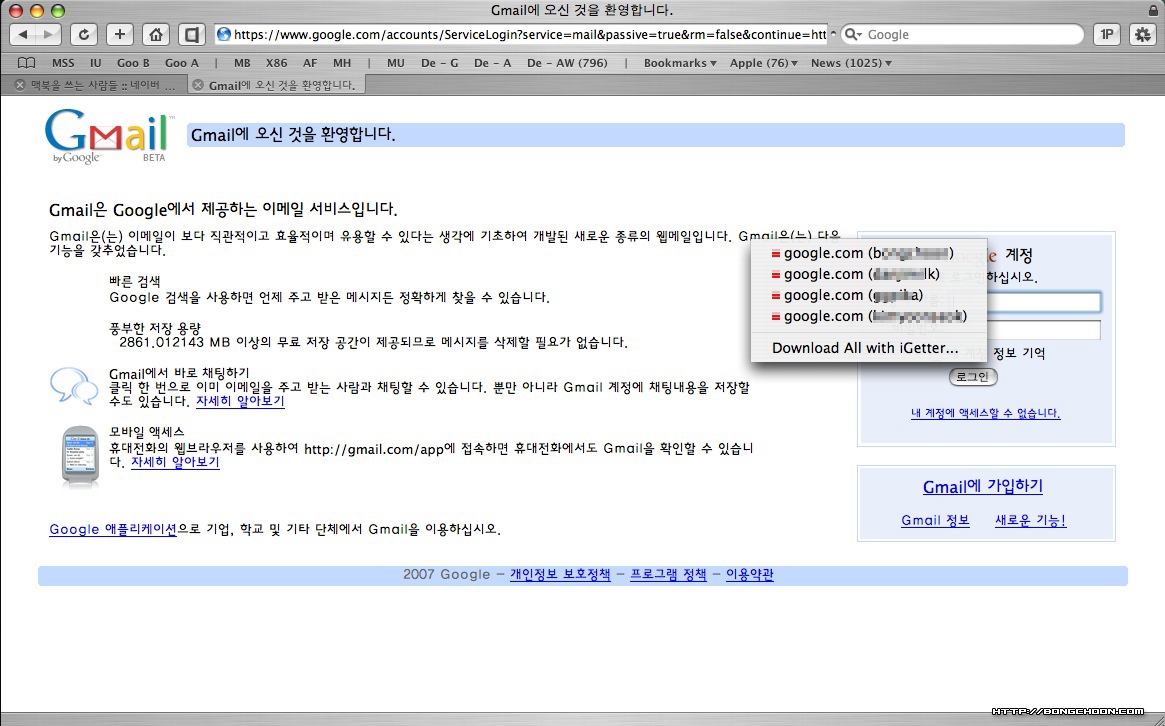
Task: Open the Apple (76) bookmarks dropdown
Action: tap(763, 63)
